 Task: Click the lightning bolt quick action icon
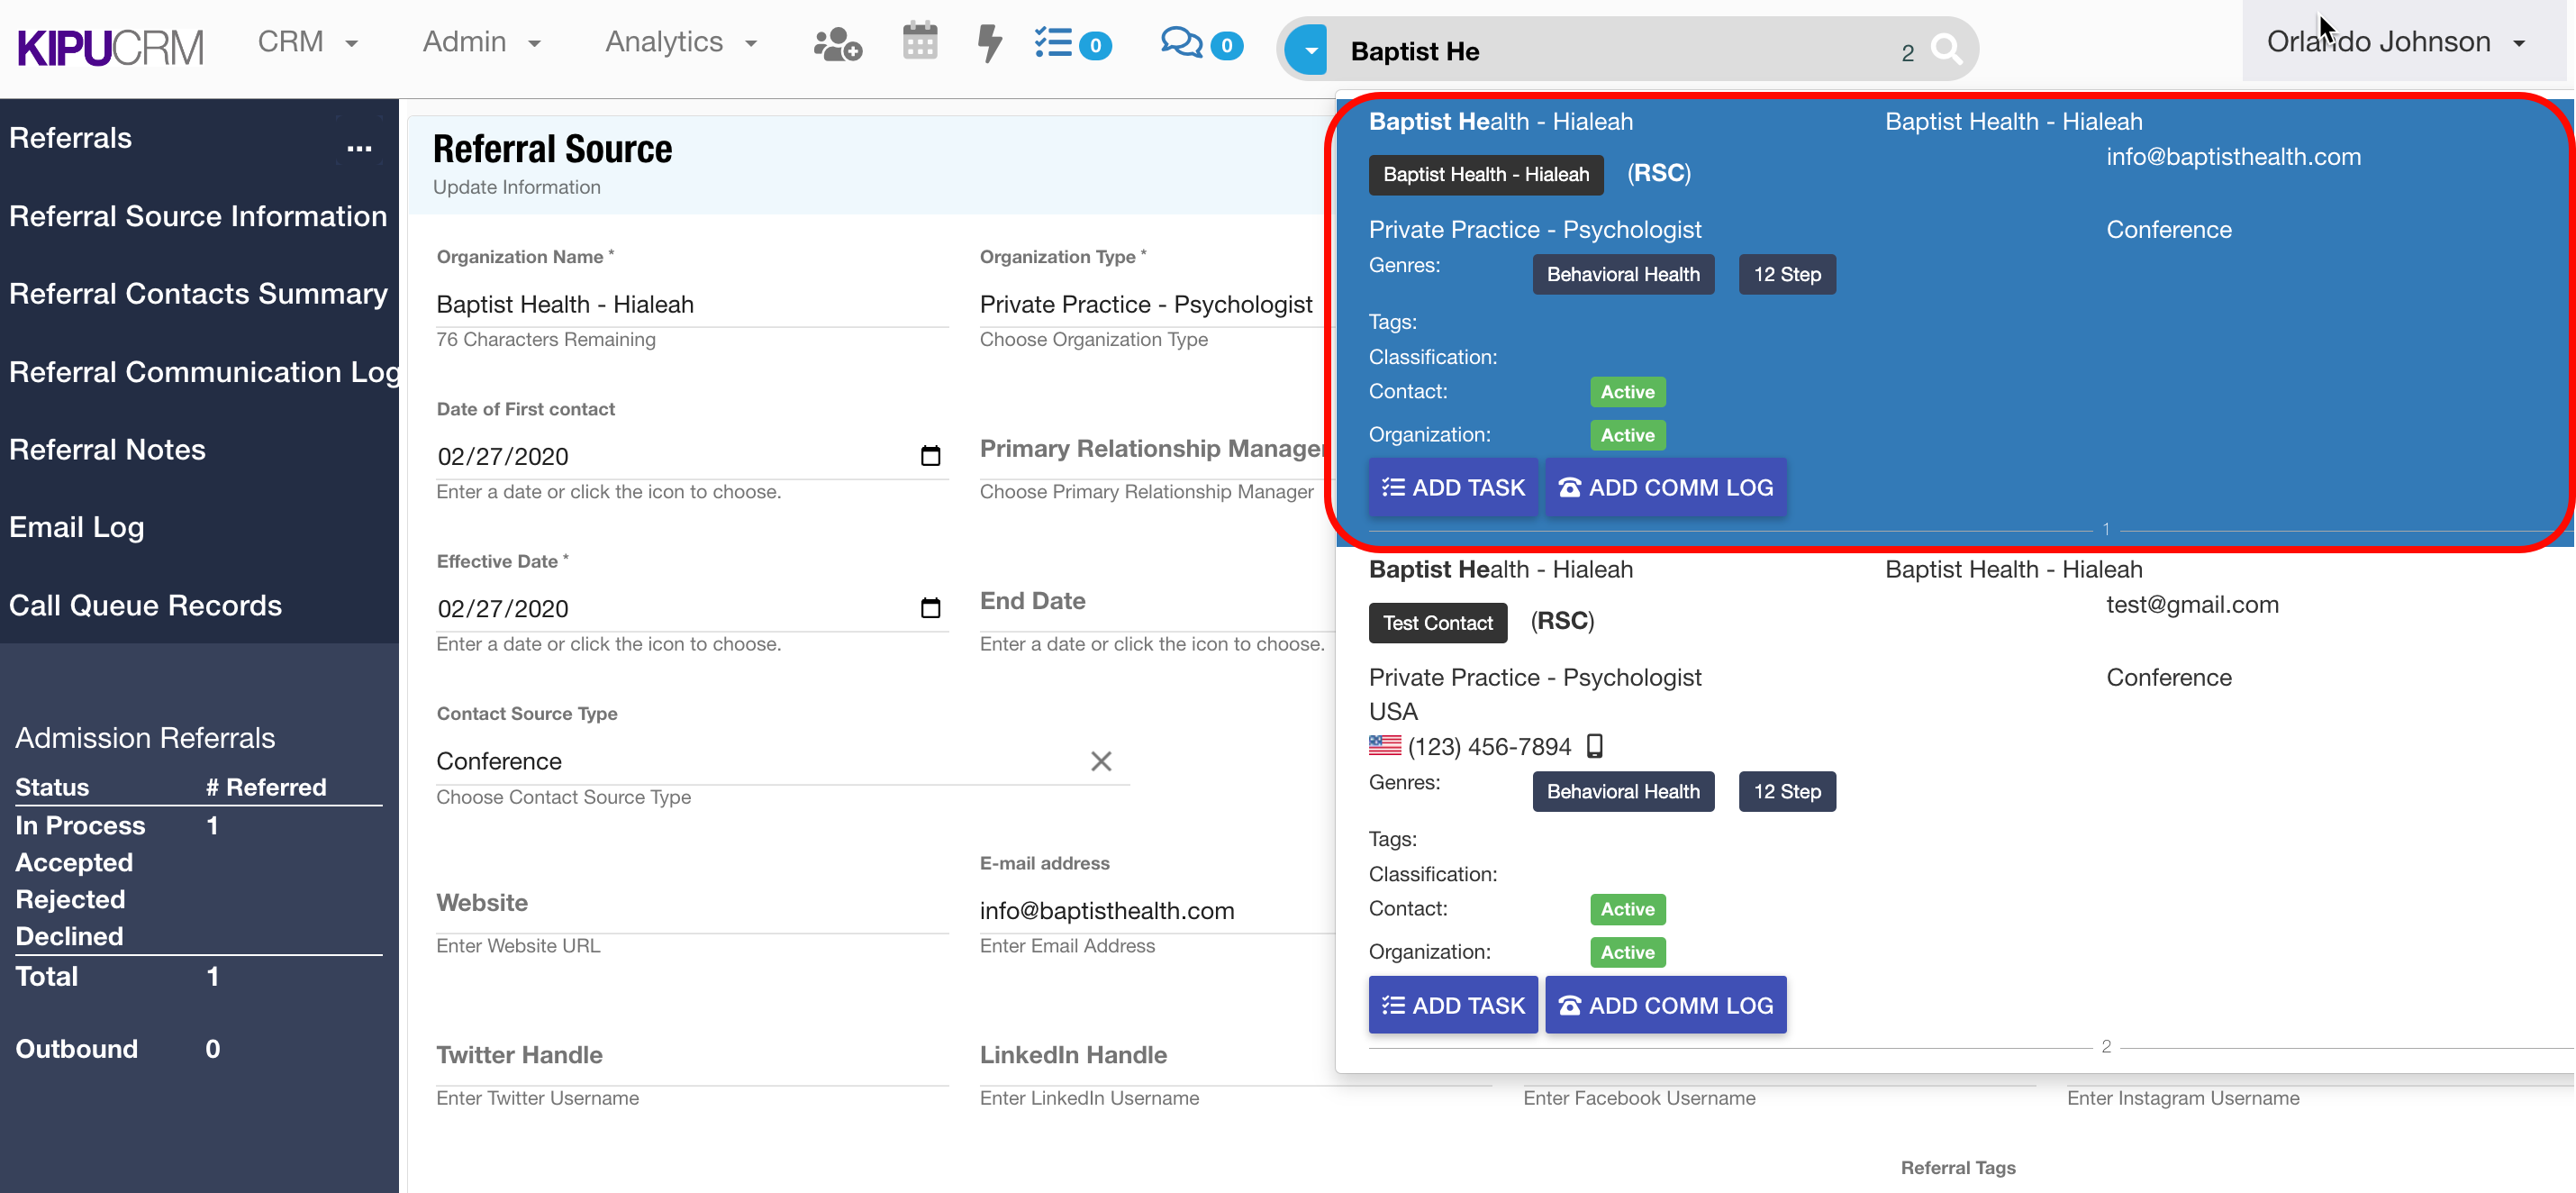click(x=988, y=43)
